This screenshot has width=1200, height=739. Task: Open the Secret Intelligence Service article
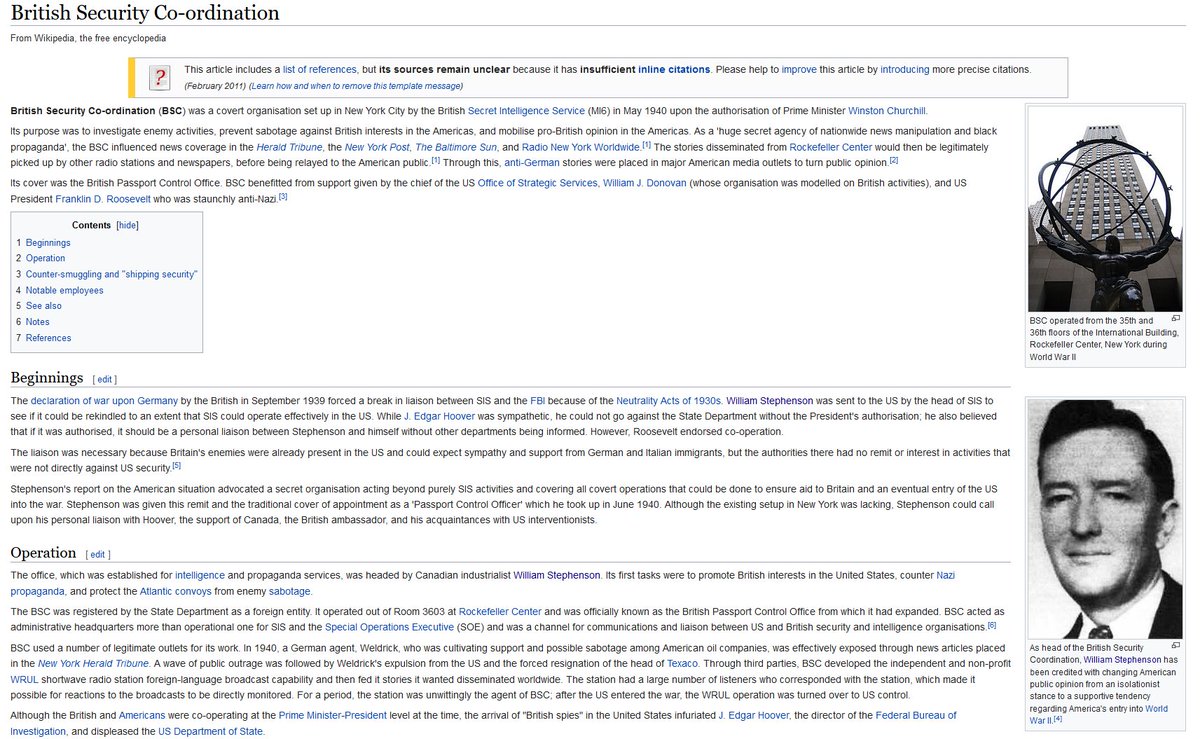525,111
